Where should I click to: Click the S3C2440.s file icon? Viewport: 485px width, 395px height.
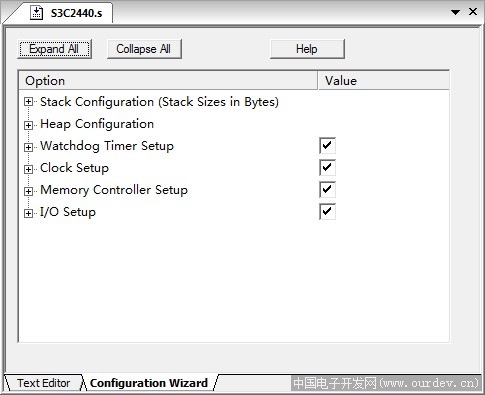36,13
